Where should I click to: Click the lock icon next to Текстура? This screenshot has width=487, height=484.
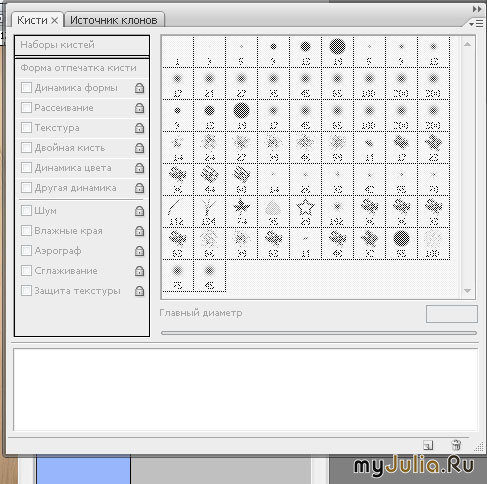(x=139, y=128)
